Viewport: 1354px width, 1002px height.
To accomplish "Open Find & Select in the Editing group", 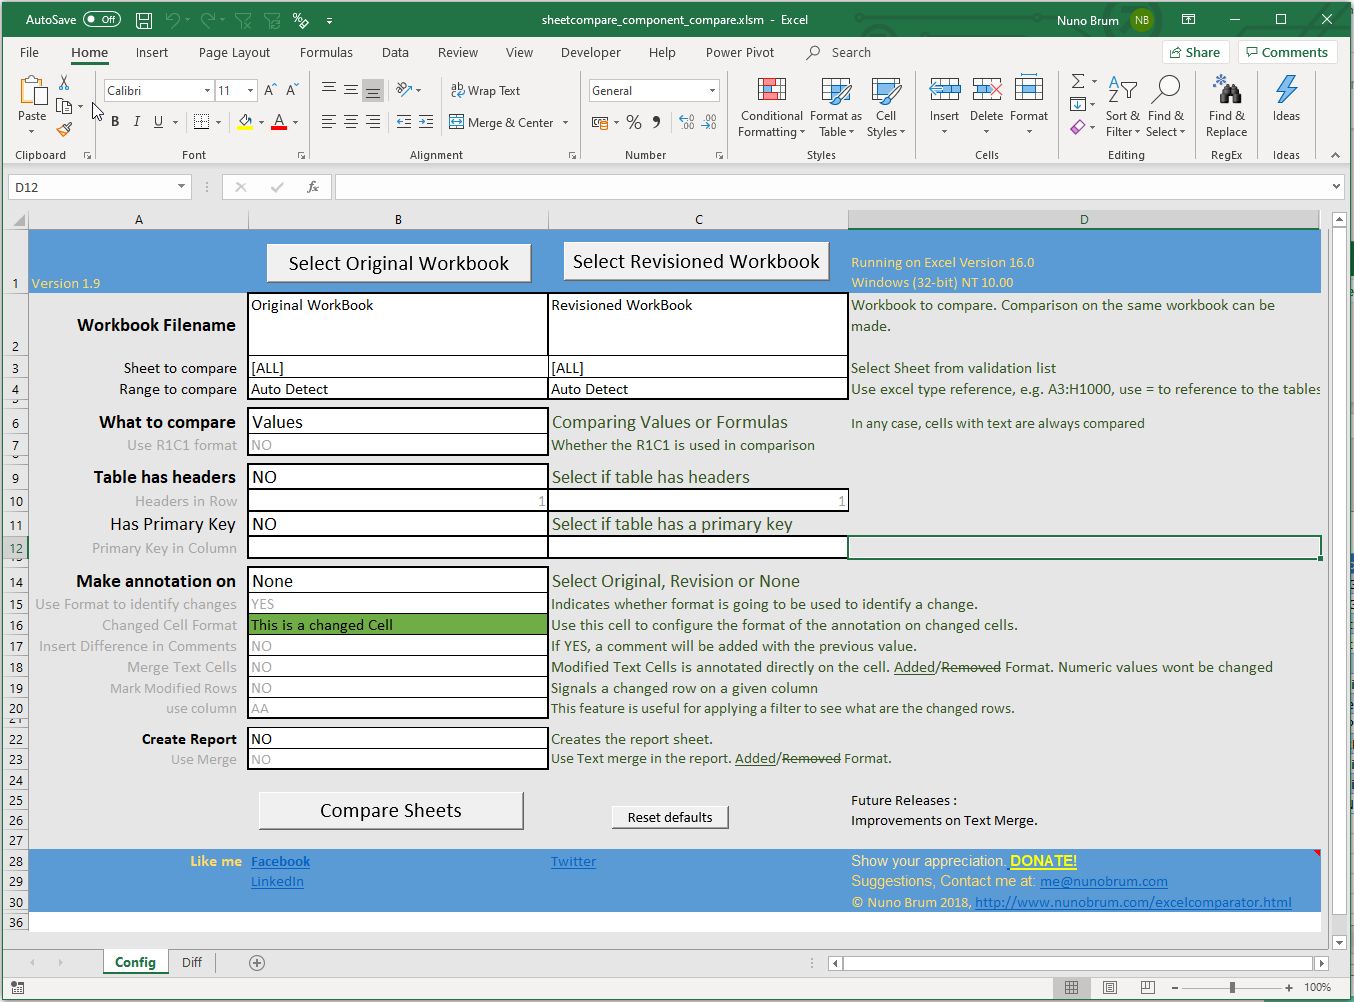I will tap(1166, 107).
